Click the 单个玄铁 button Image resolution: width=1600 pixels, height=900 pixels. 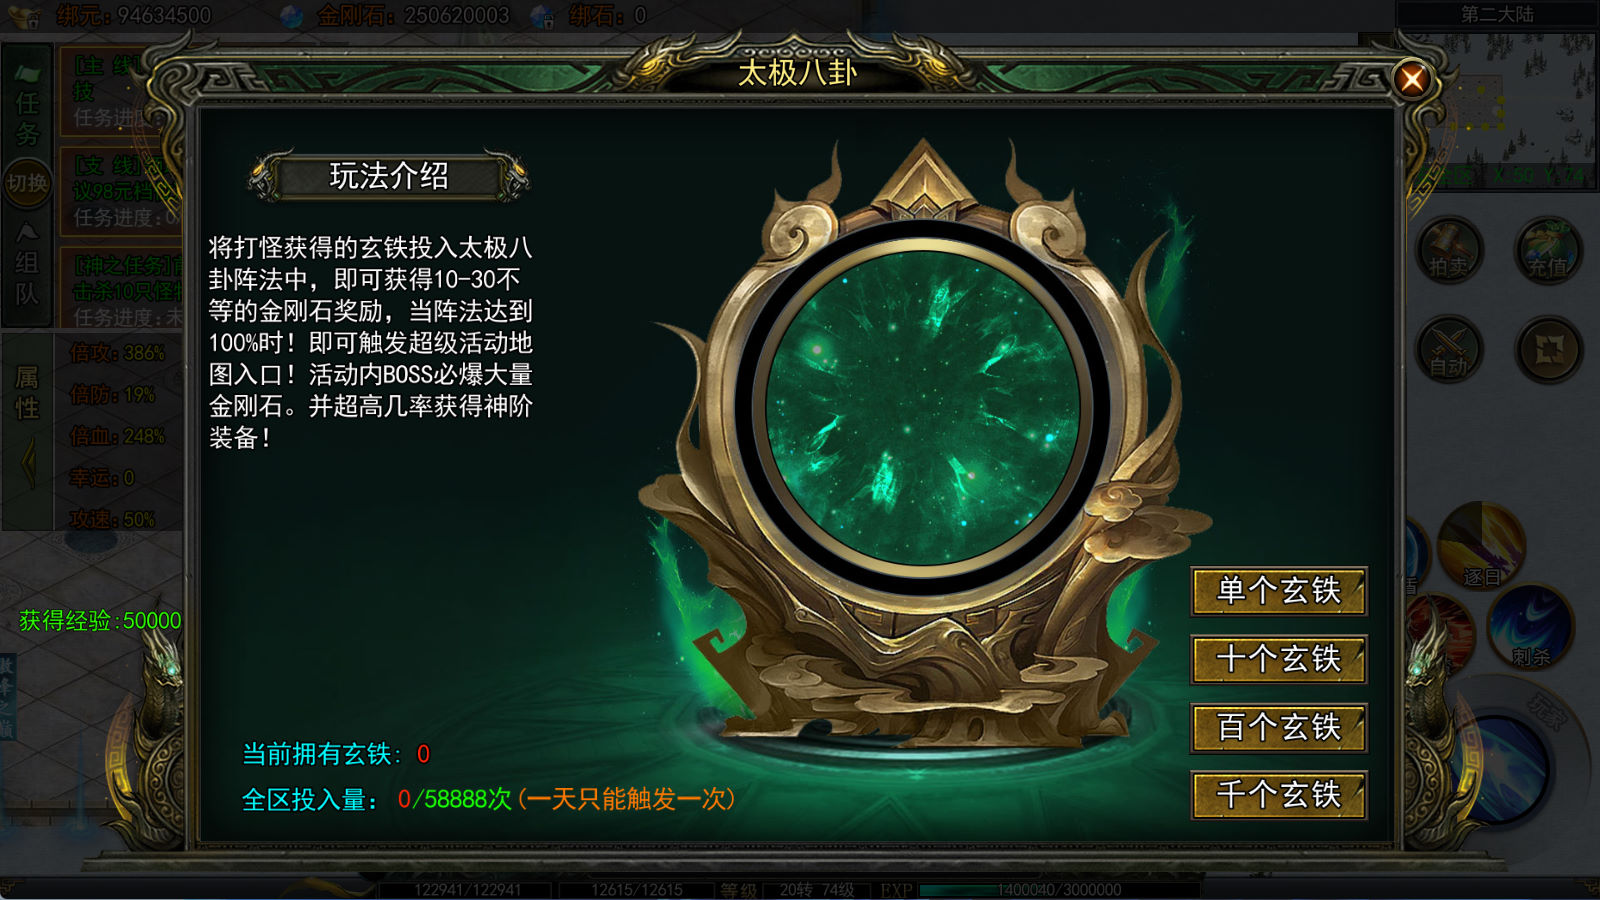(x=1278, y=591)
